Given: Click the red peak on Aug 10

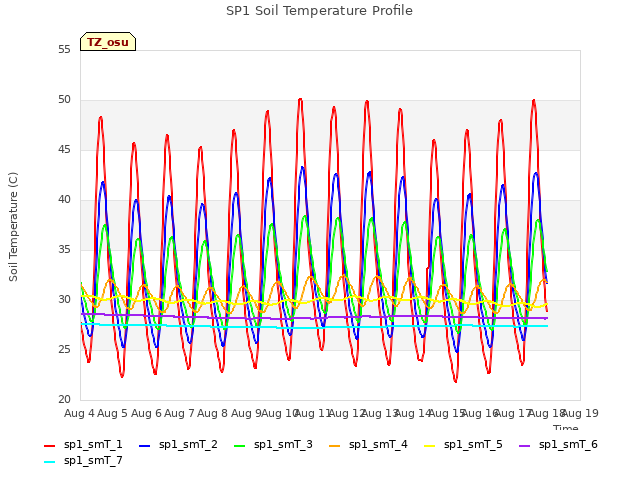Looking at the screenshot, I should click(x=300, y=99).
